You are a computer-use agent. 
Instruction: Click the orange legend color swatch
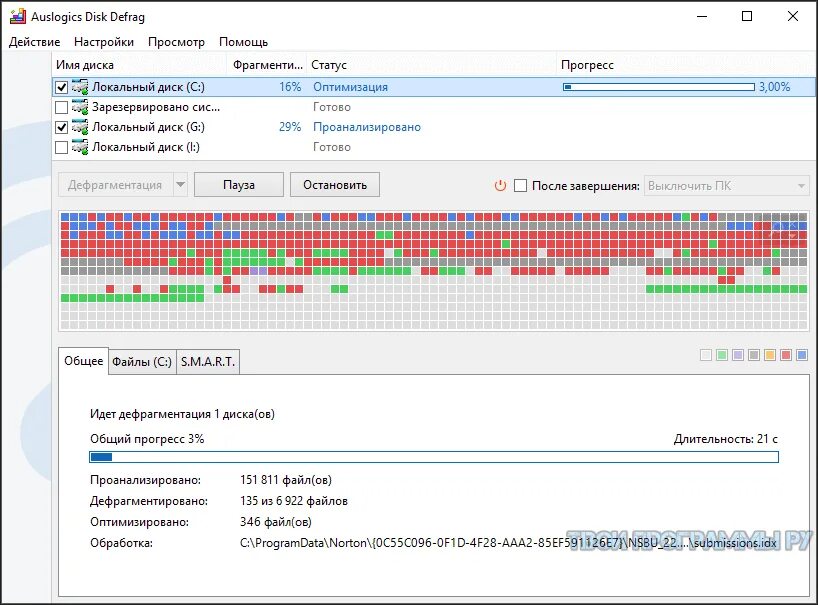[x=770, y=355]
